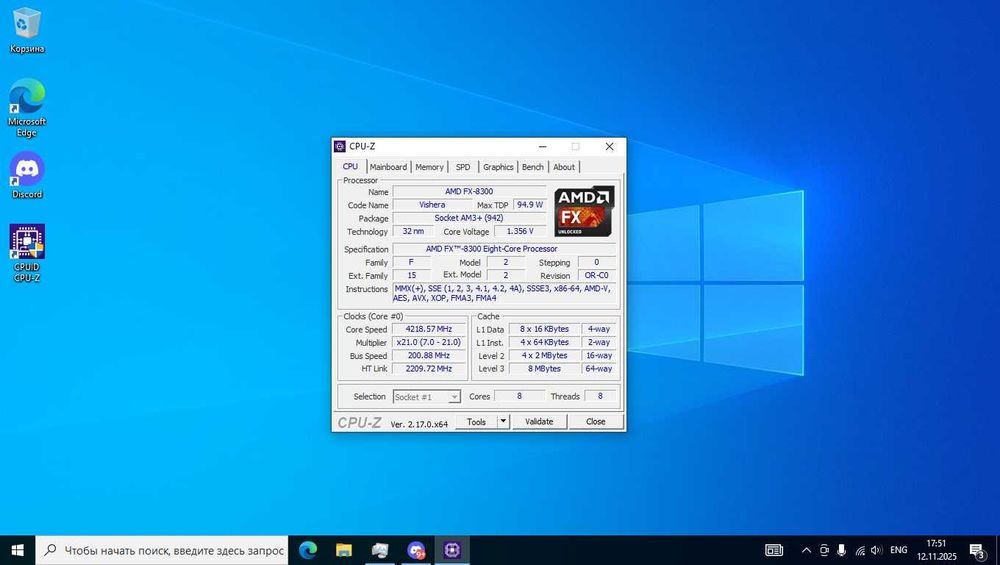Click the Cores count value
The width and height of the screenshot is (1000, 565).
pyautogui.click(x=519, y=396)
